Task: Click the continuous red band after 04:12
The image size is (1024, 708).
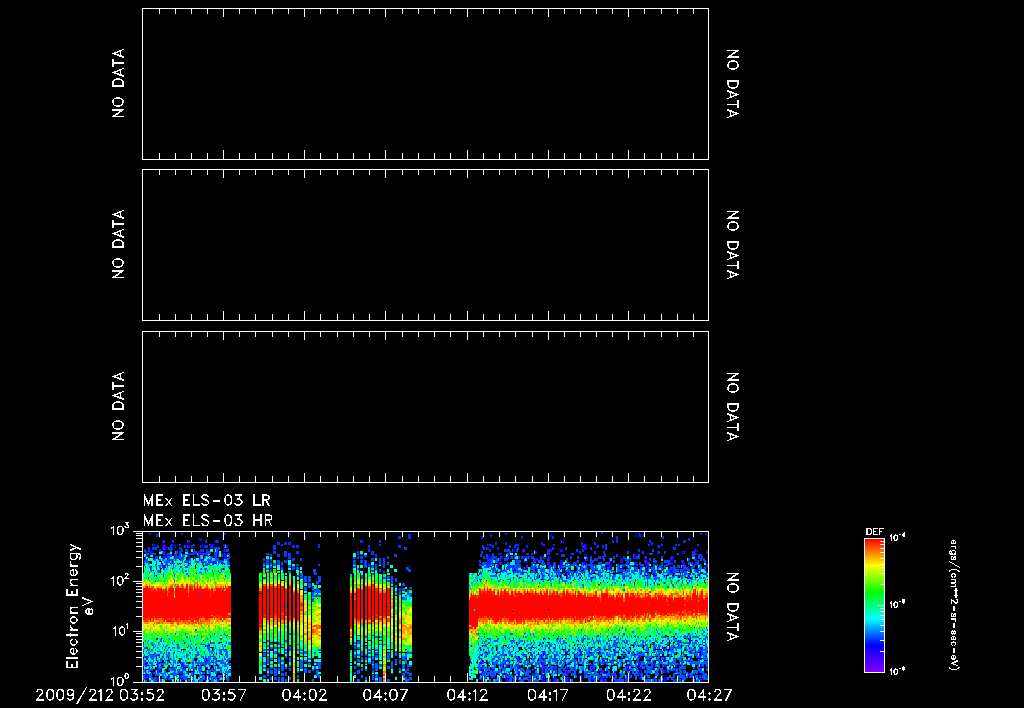Action: pyautogui.click(x=588, y=605)
